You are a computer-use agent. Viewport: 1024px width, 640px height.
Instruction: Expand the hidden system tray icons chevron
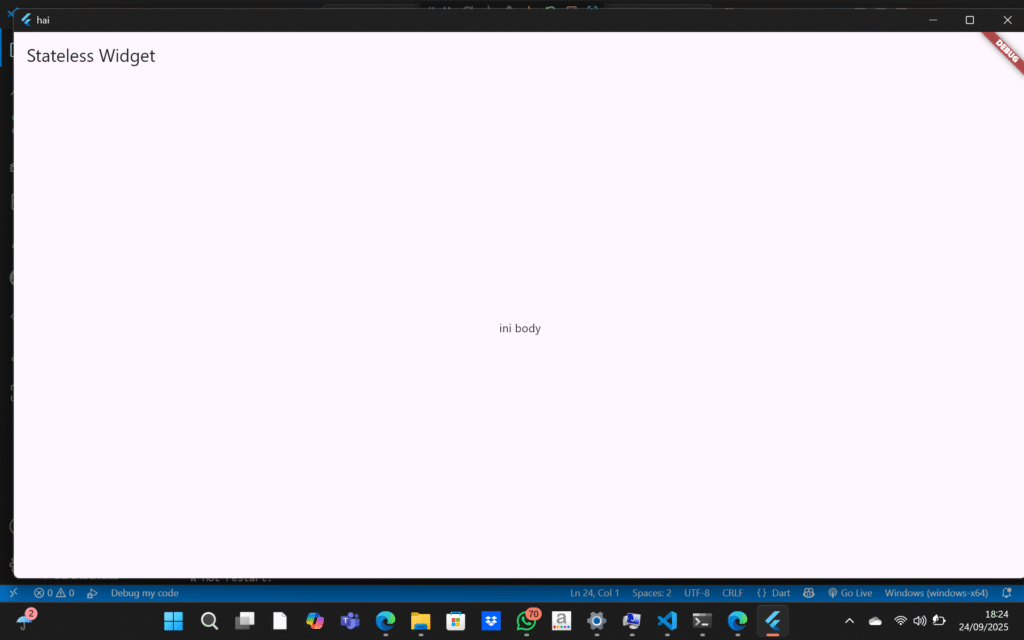pos(850,621)
